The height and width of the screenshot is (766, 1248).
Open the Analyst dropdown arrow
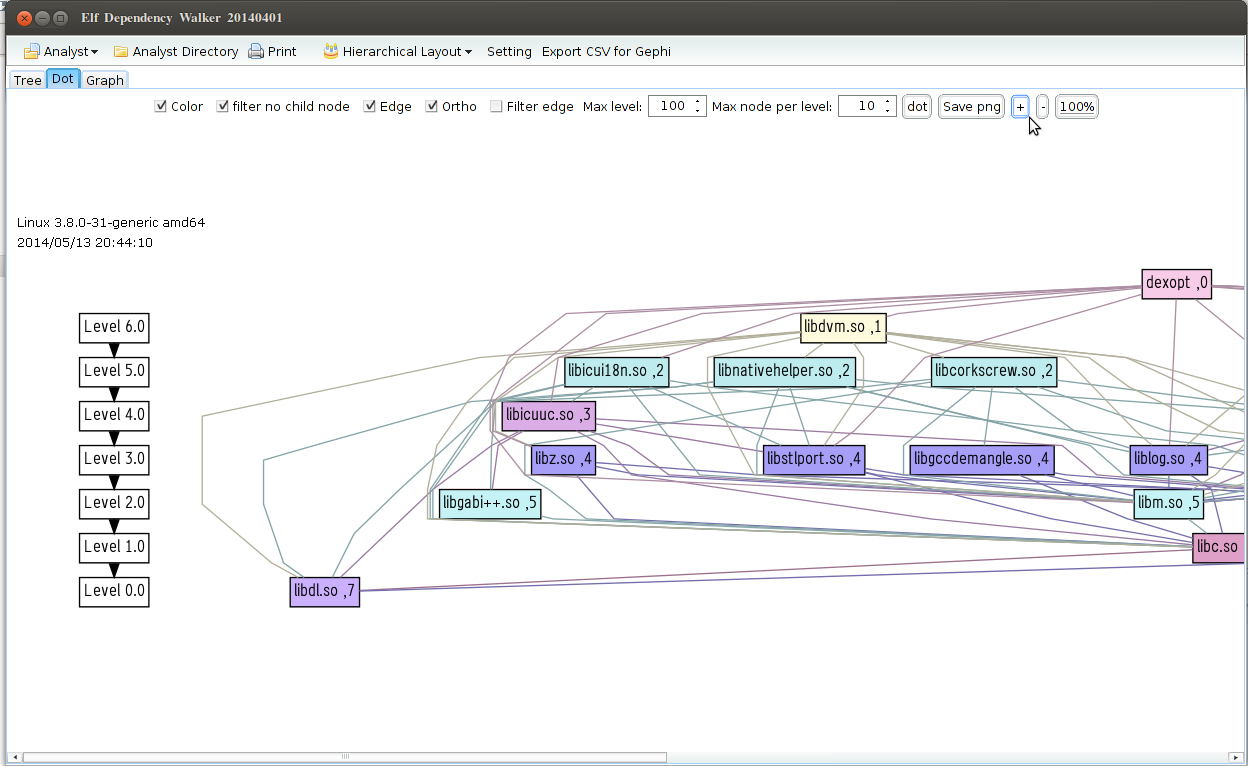pyautogui.click(x=94, y=52)
